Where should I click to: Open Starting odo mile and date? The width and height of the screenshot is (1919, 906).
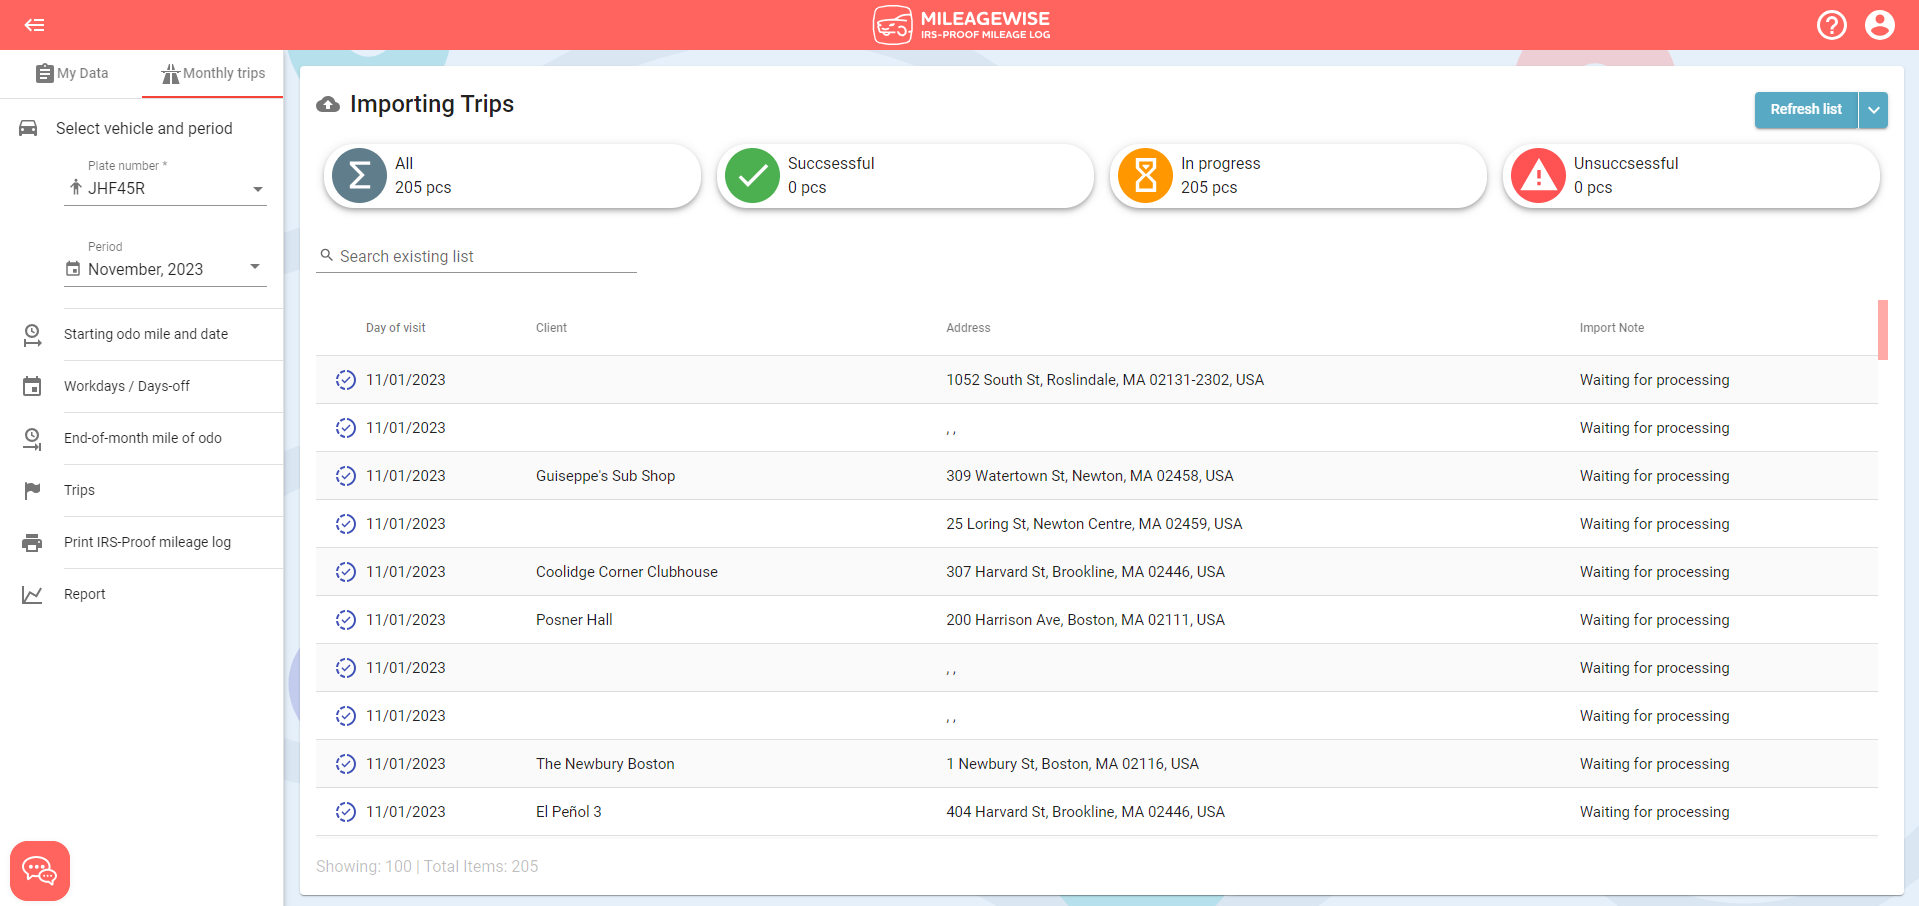146,334
